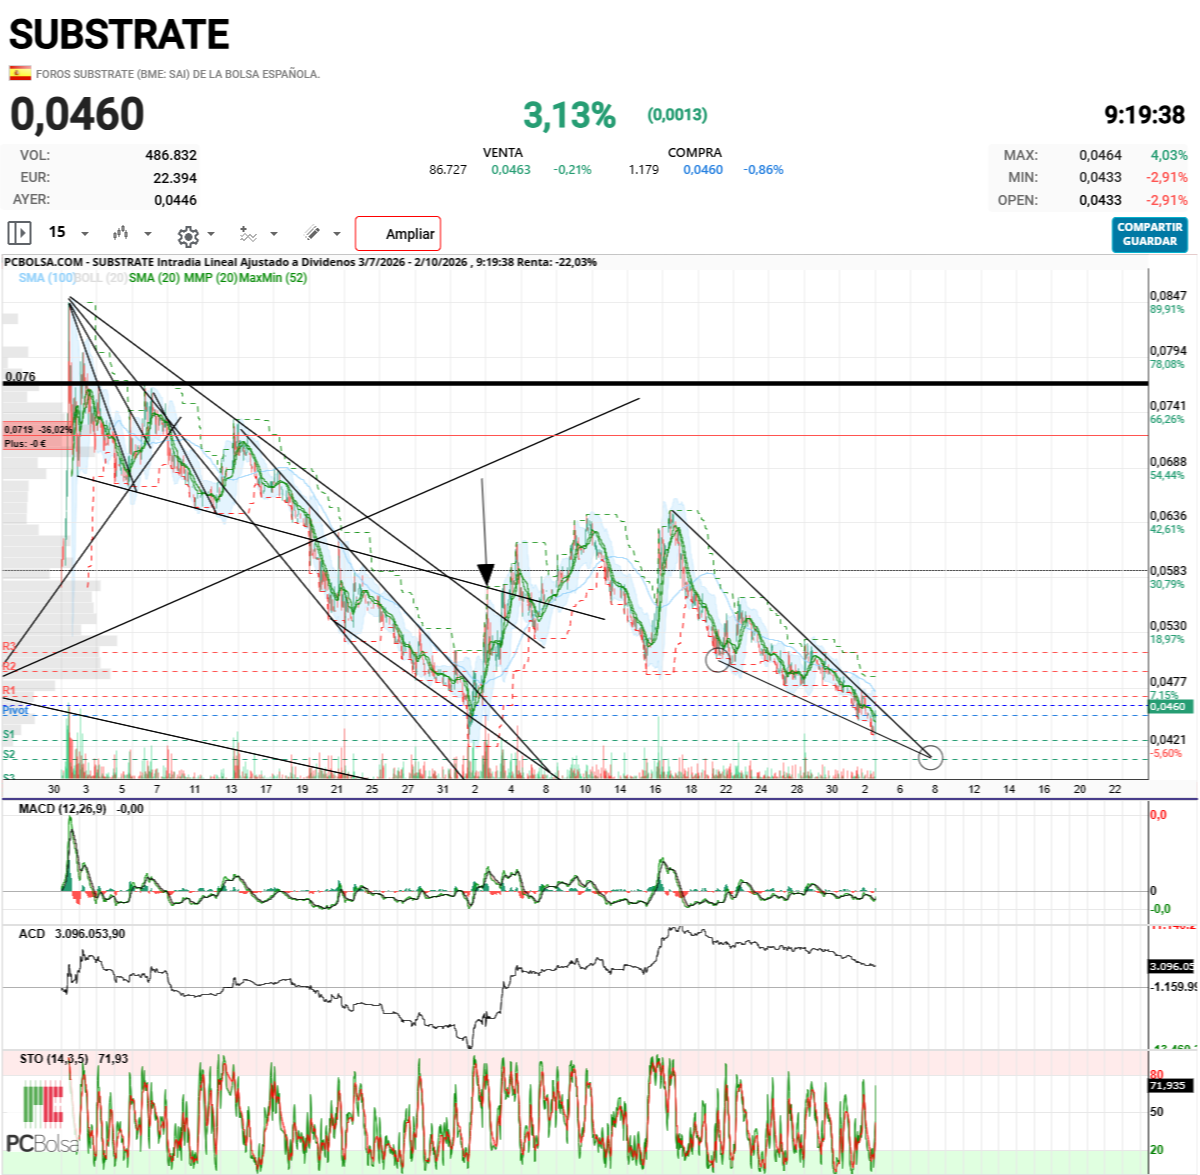Click the BOLL (20) indicator label
The height and width of the screenshot is (1175, 1200).
point(101,278)
